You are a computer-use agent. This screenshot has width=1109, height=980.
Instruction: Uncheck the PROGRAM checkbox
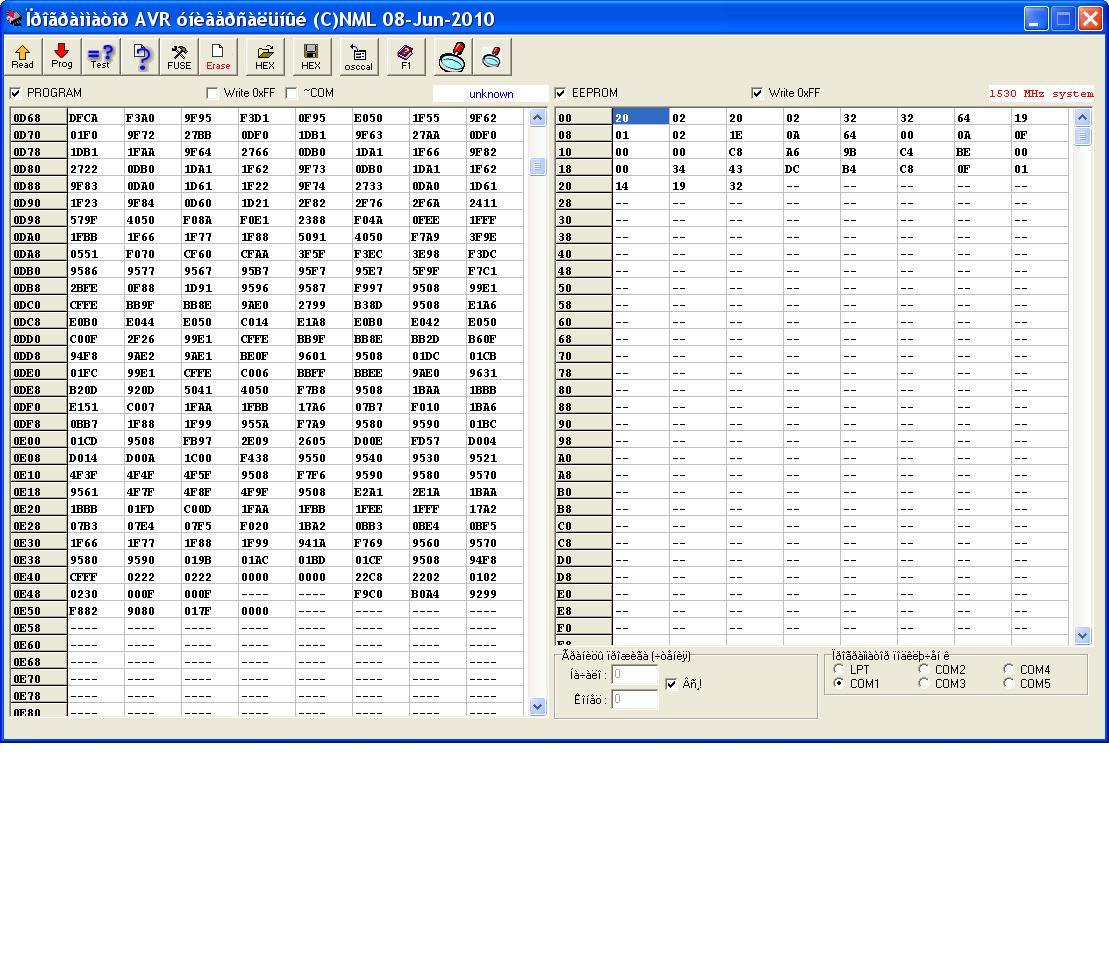click(x=16, y=94)
